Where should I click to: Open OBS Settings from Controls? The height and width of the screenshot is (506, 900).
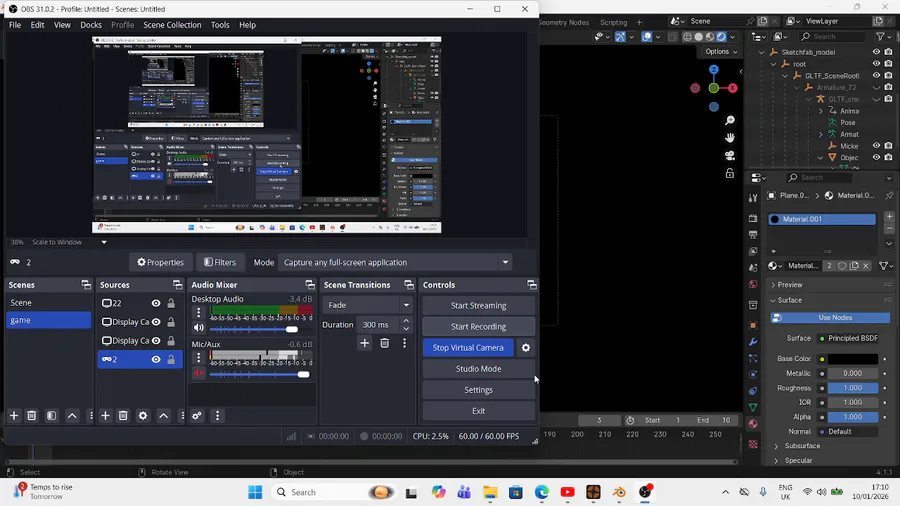[479, 390]
